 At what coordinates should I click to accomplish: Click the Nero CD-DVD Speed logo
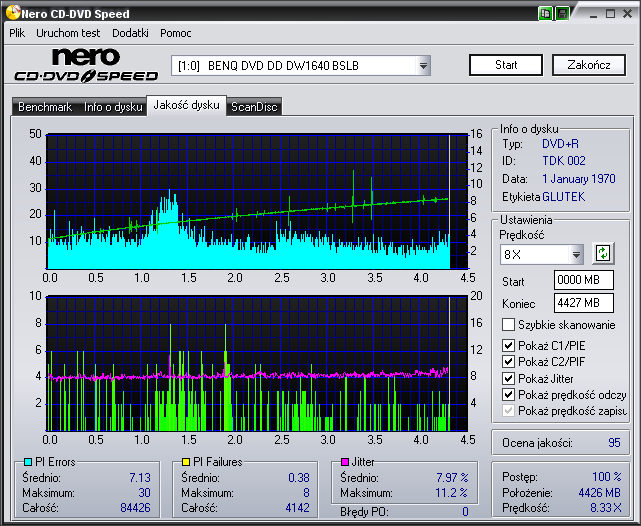(x=86, y=65)
